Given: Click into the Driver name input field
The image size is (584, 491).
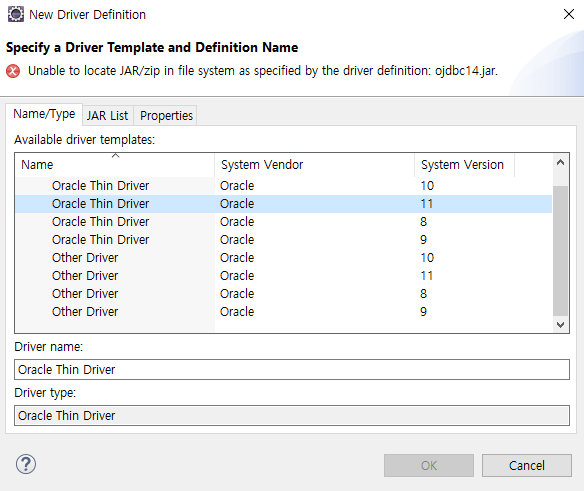Looking at the screenshot, I should tap(292, 370).
